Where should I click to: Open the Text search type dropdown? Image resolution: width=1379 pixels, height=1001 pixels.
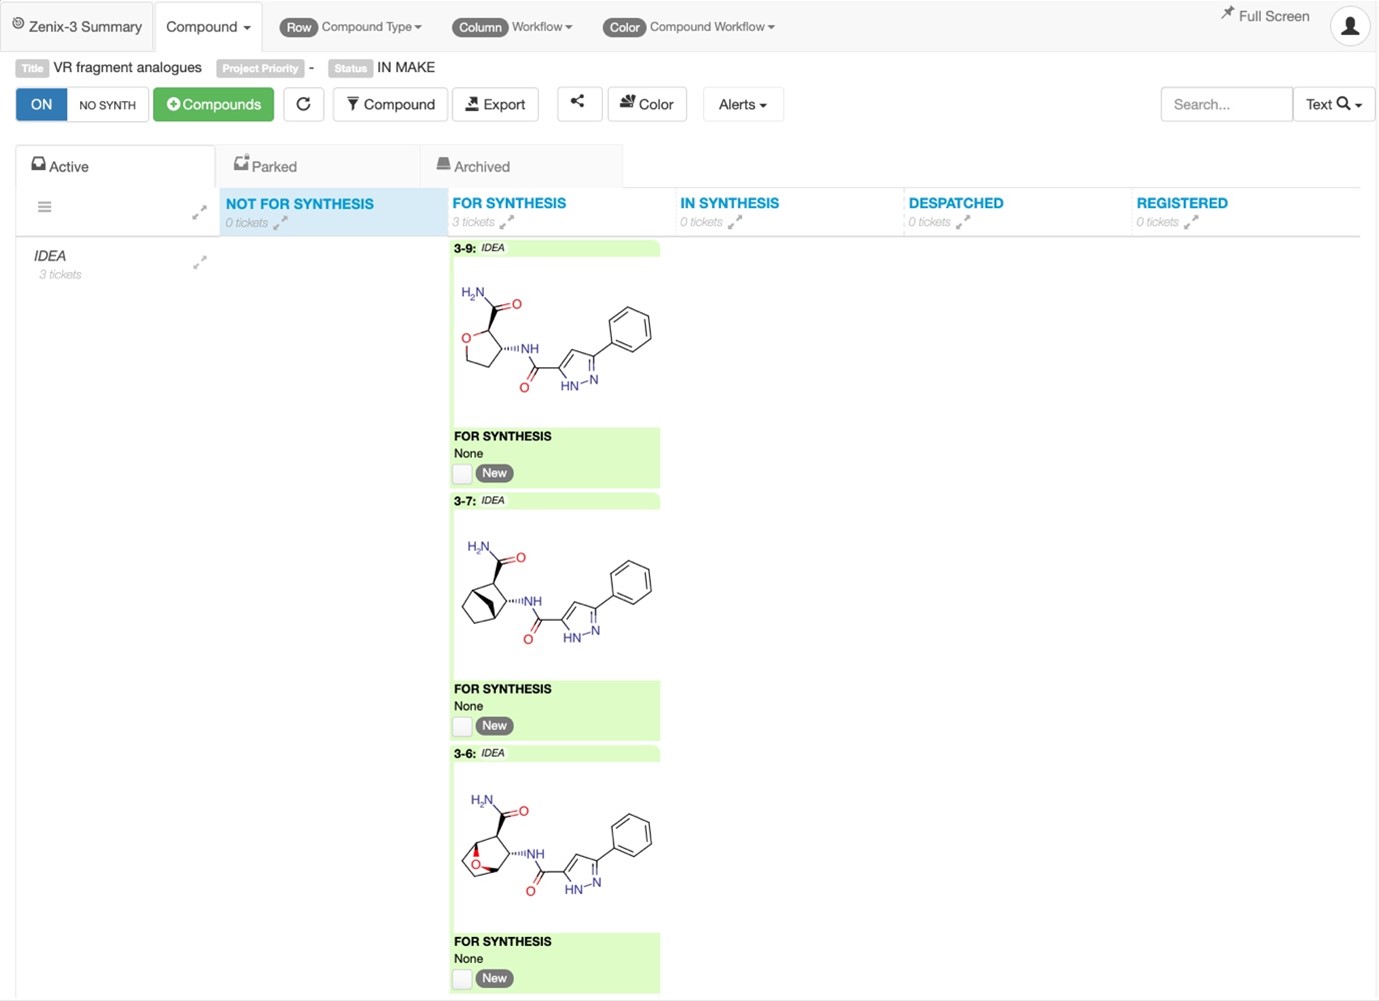click(x=1333, y=104)
